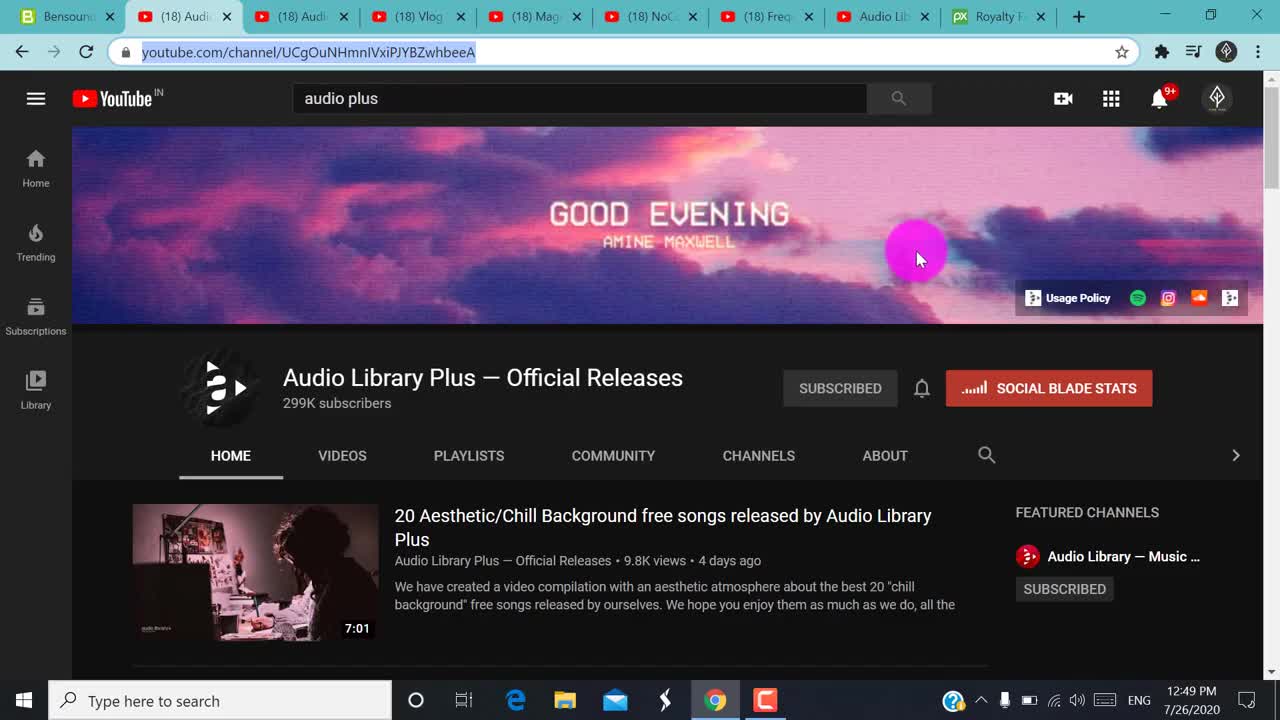1280x720 pixels.
Task: Click the Windows taskbar search box
Action: (220, 700)
